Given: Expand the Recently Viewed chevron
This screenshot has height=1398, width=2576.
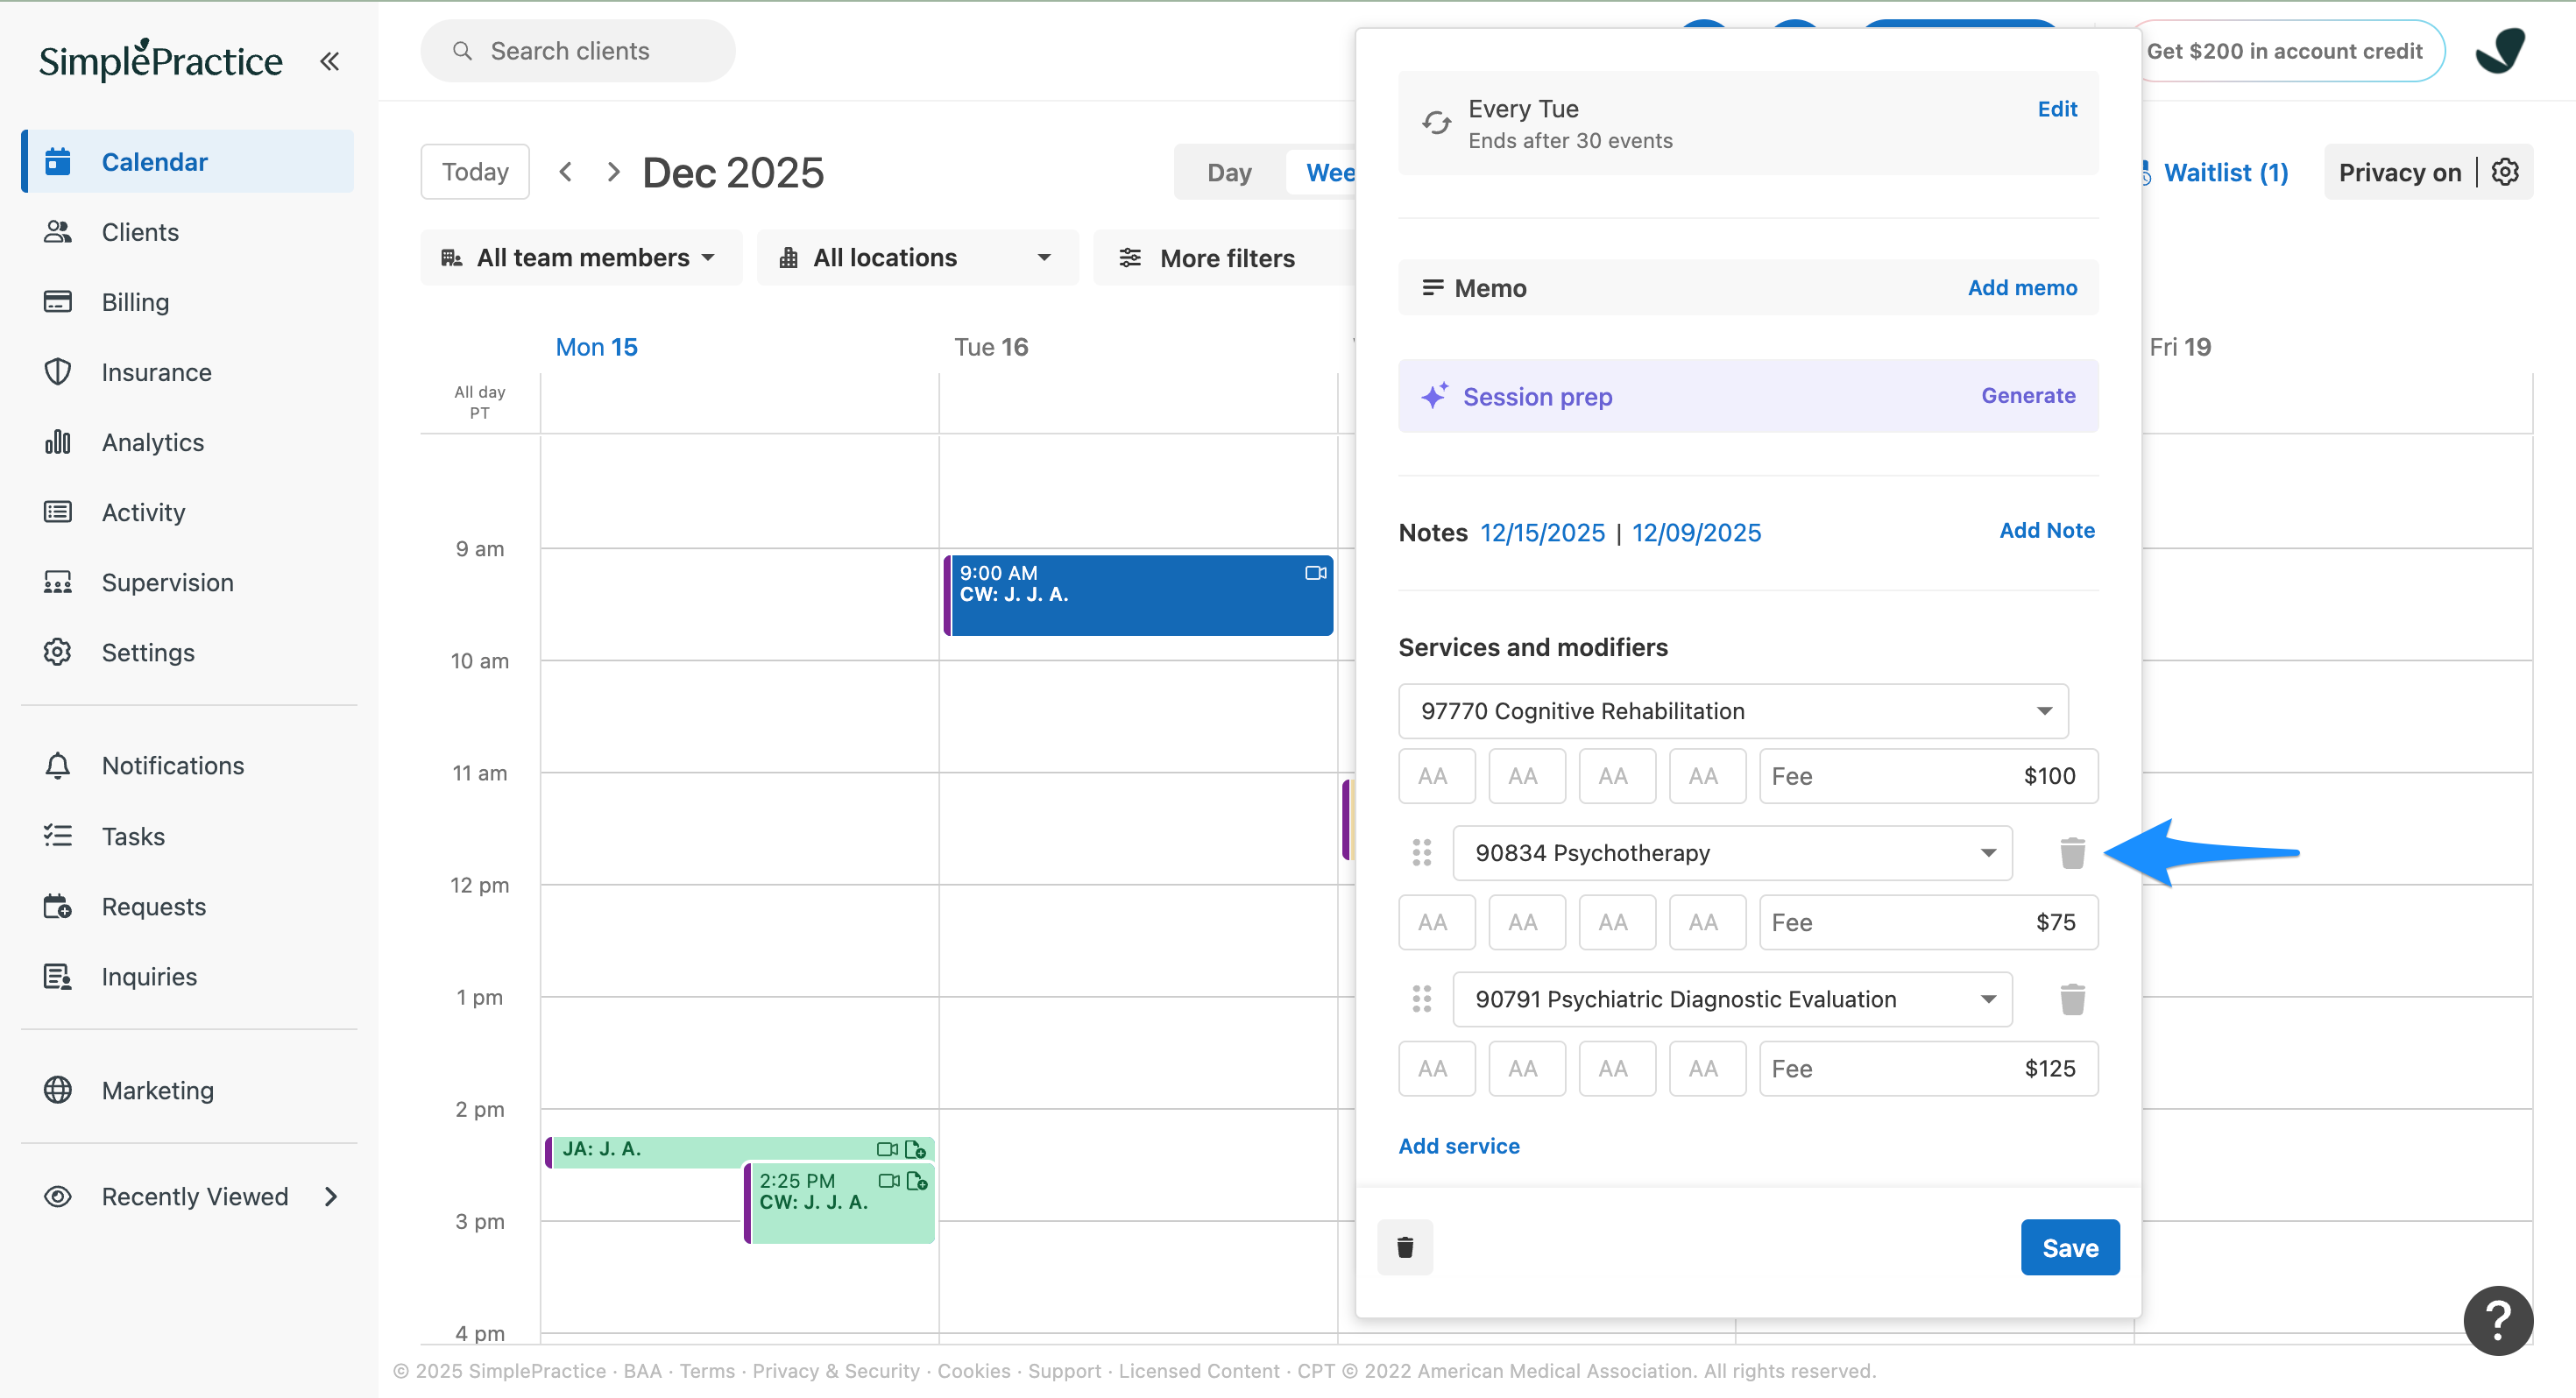Looking at the screenshot, I should click(x=331, y=1196).
